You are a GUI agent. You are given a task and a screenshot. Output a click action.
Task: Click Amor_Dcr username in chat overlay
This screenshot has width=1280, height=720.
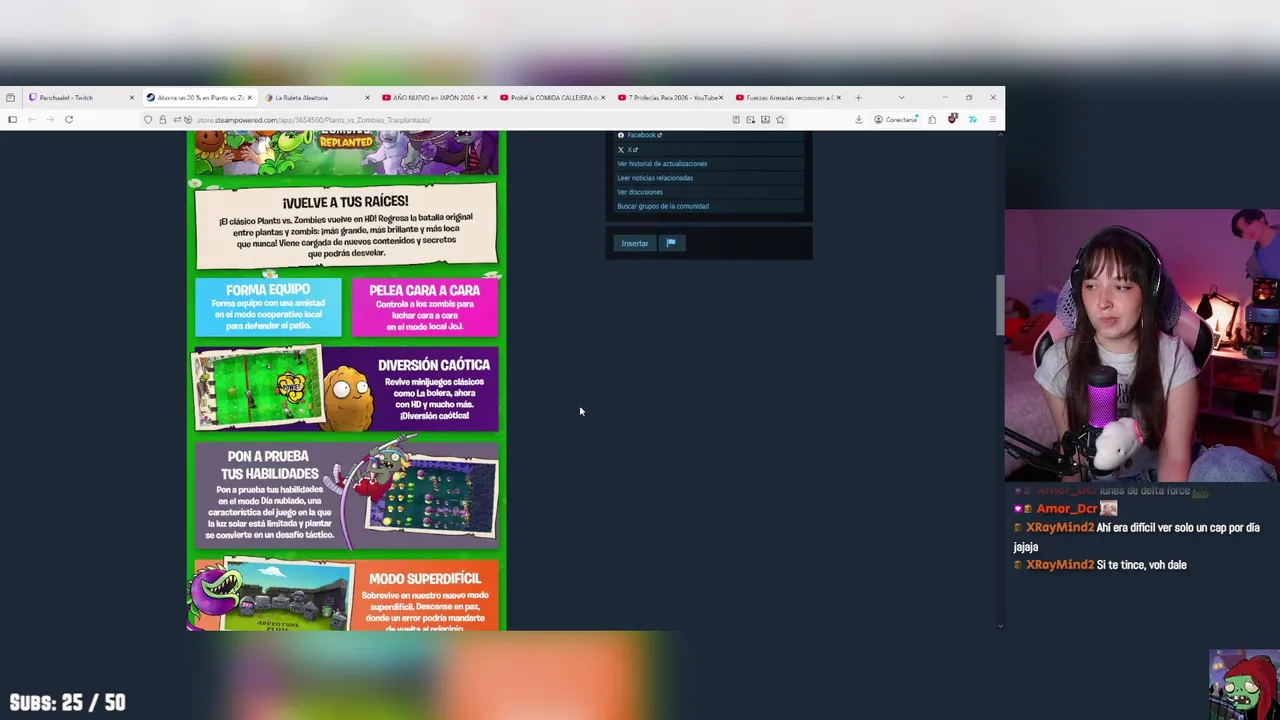(1067, 509)
